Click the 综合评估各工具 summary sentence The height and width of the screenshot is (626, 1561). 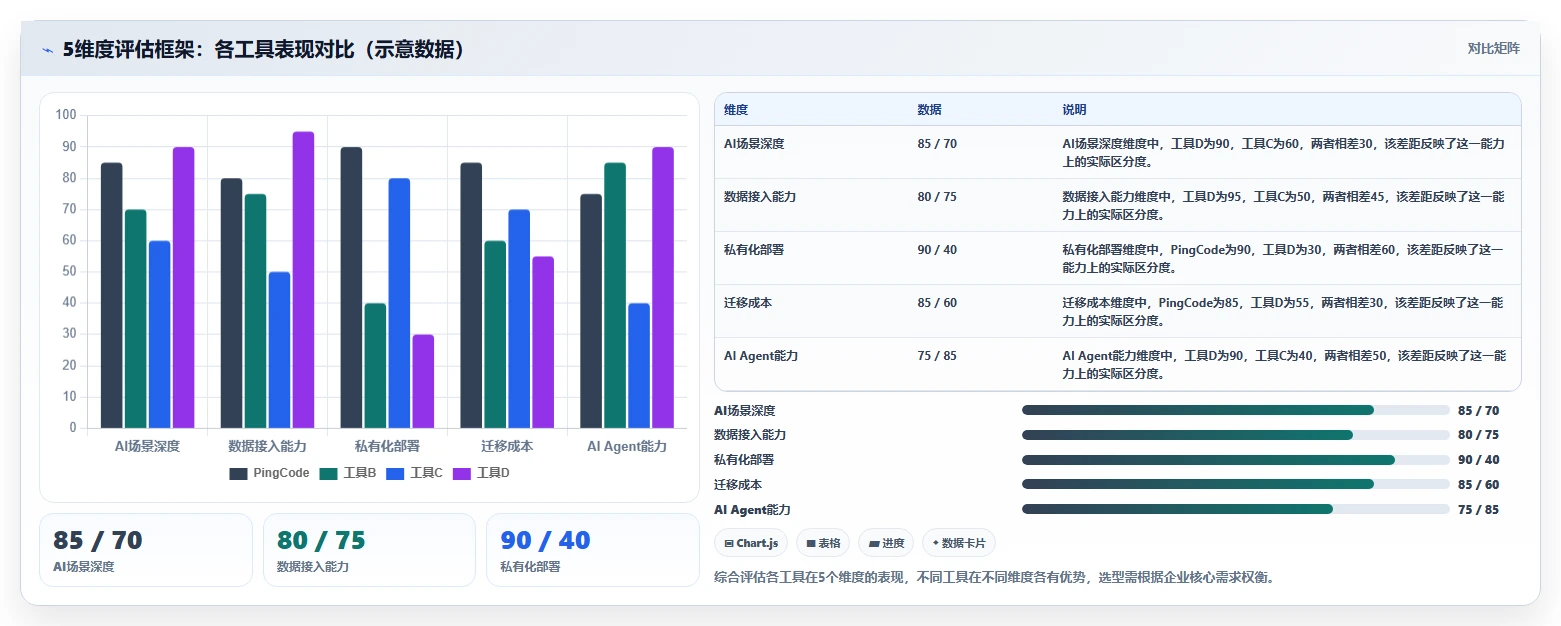pos(995,577)
